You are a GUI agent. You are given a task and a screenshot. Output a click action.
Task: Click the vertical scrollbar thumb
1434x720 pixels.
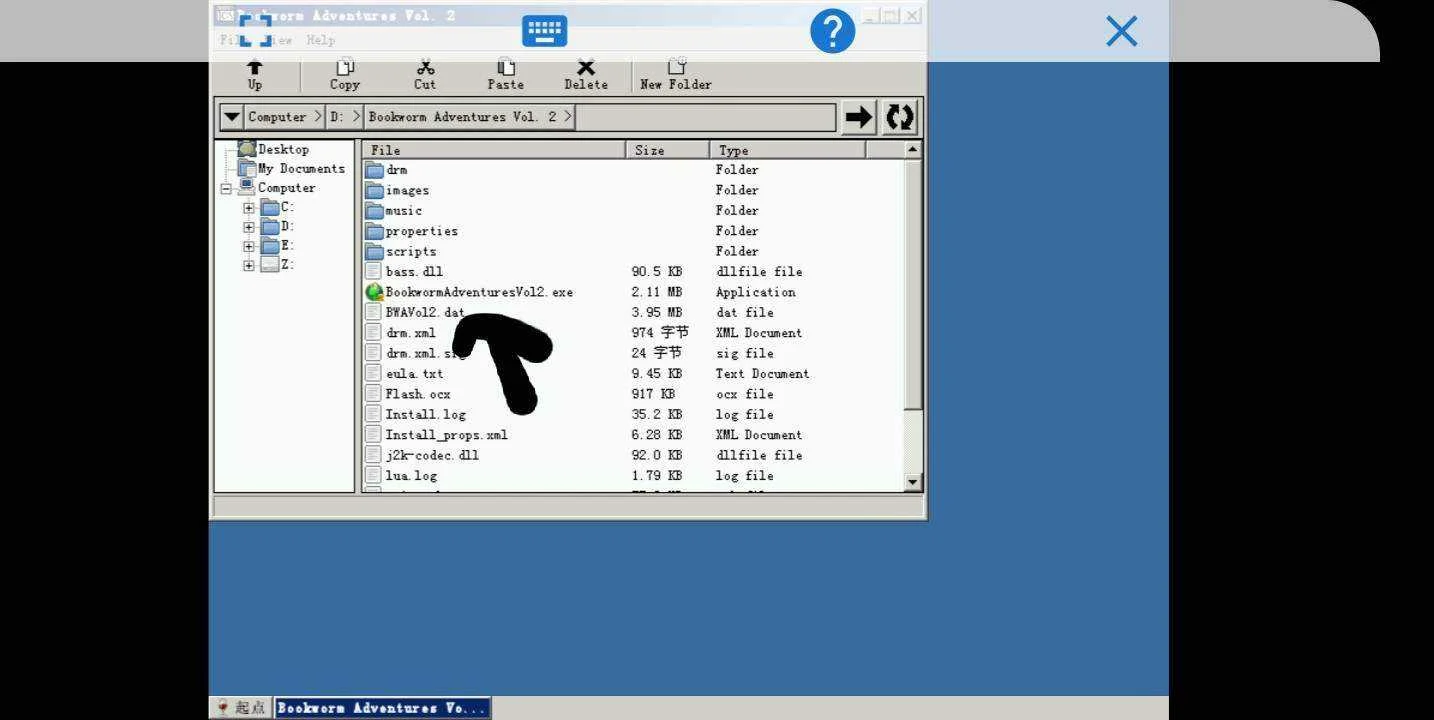(912, 283)
